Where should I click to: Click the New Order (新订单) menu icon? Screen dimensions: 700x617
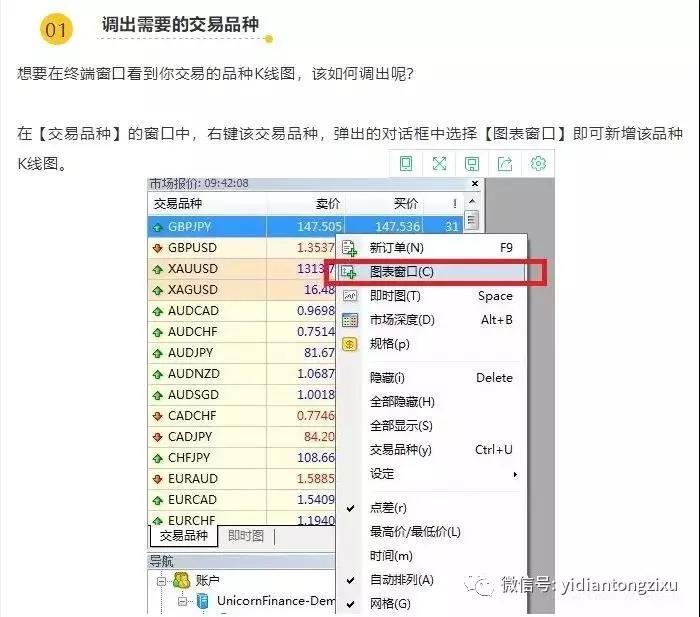pyautogui.click(x=350, y=248)
